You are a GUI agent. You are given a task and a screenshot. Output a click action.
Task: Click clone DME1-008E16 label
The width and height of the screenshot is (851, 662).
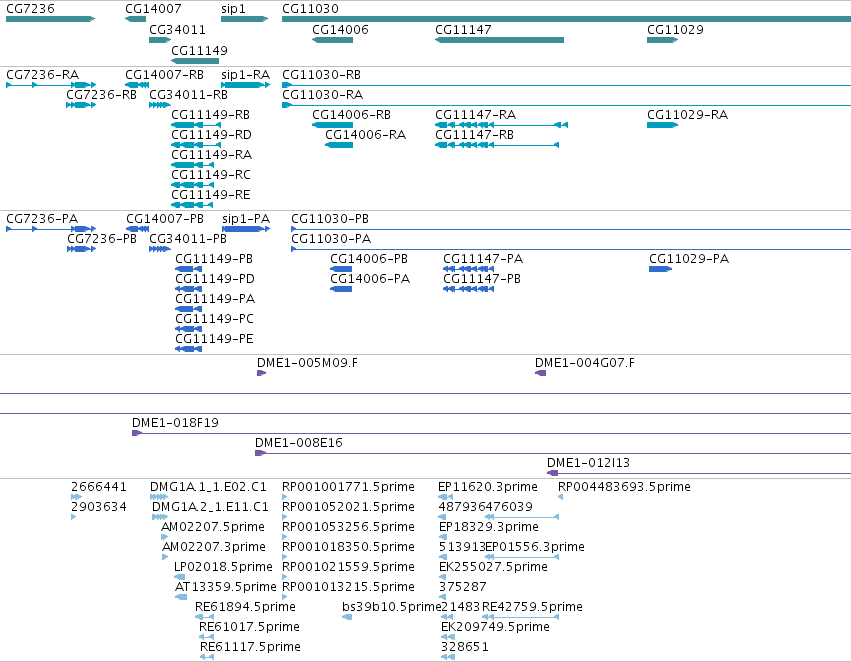click(299, 443)
